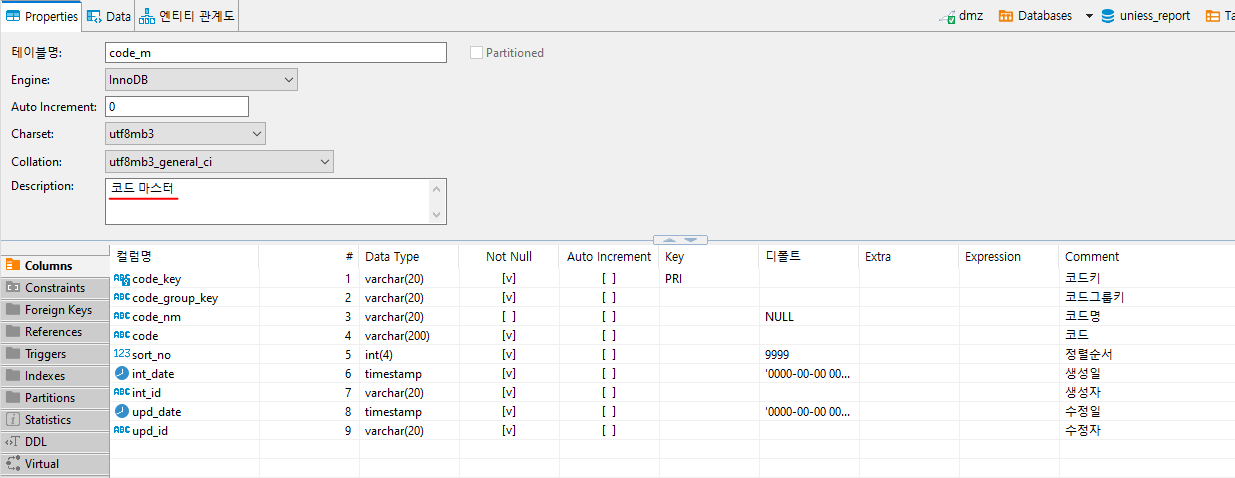Sort by Not Null column header

(509, 257)
